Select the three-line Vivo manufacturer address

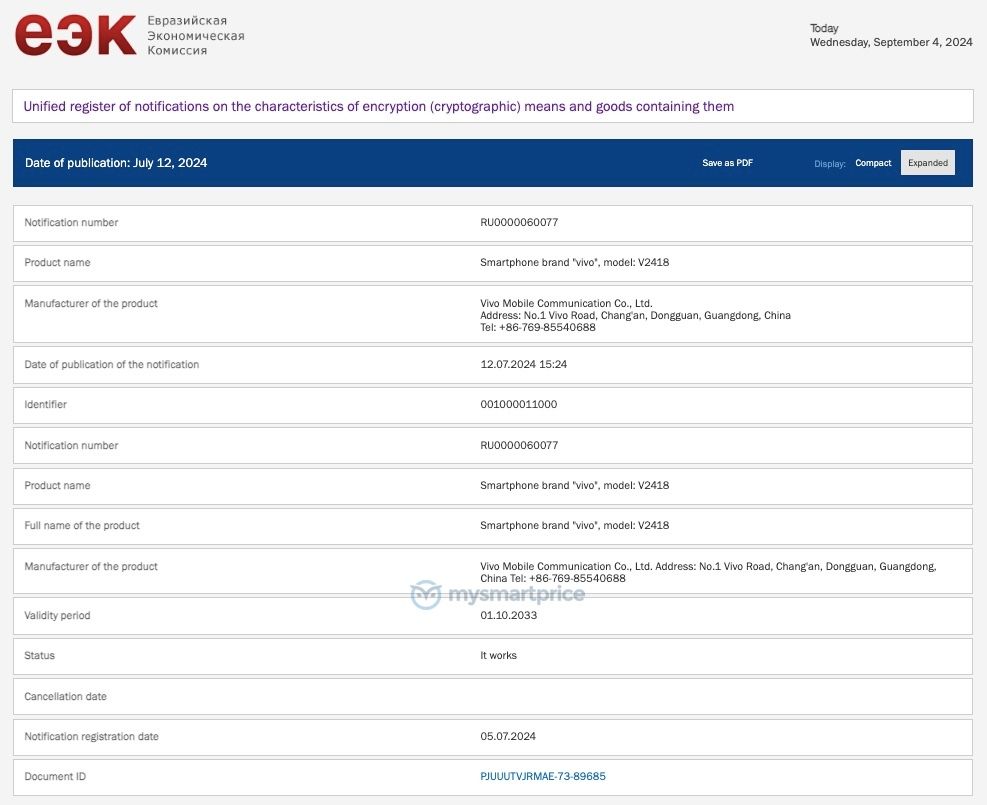pos(635,315)
